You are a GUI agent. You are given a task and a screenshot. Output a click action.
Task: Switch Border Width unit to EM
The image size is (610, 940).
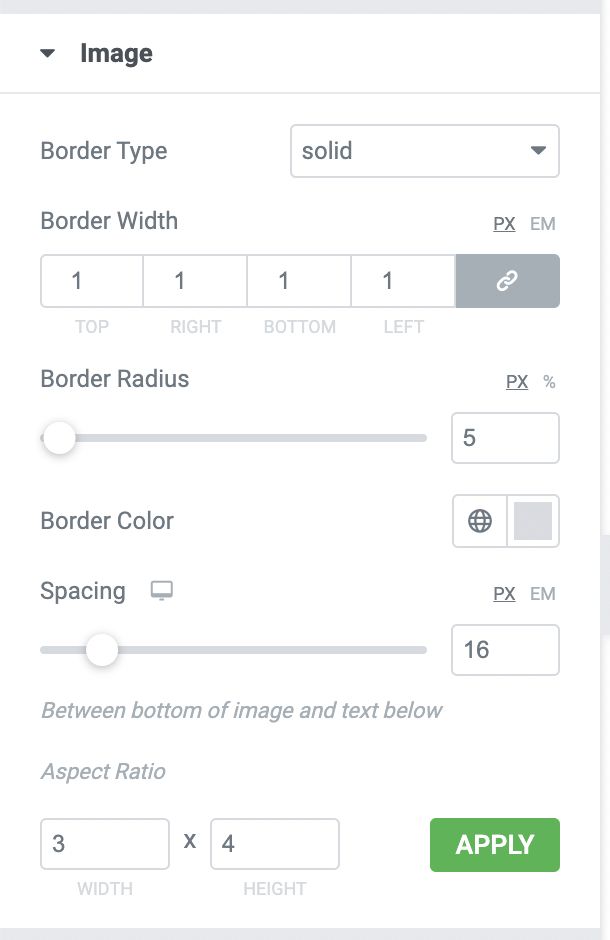click(543, 224)
